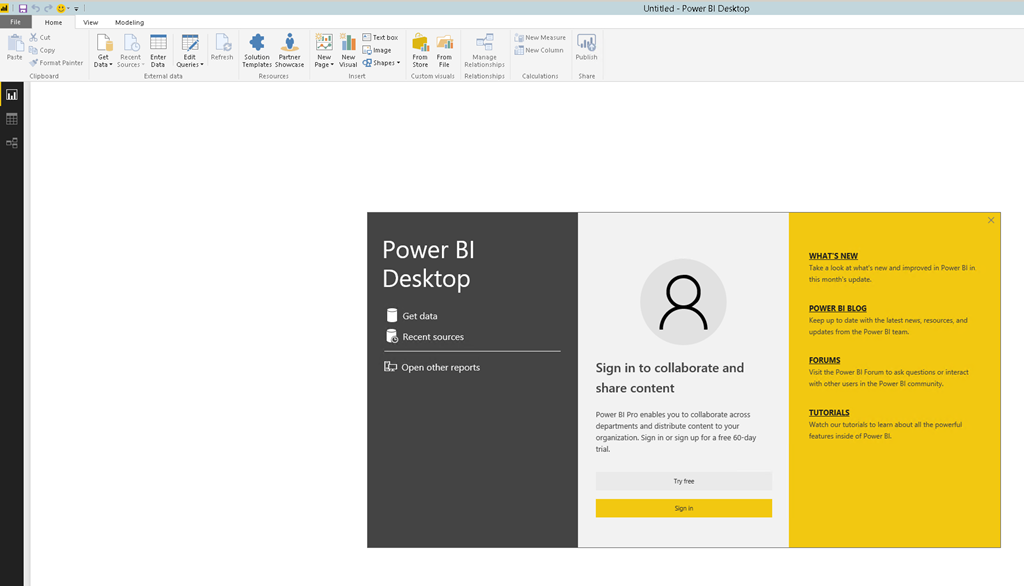Open Enter Data table creator
Viewport: 1024px width, 586px height.
[158, 50]
